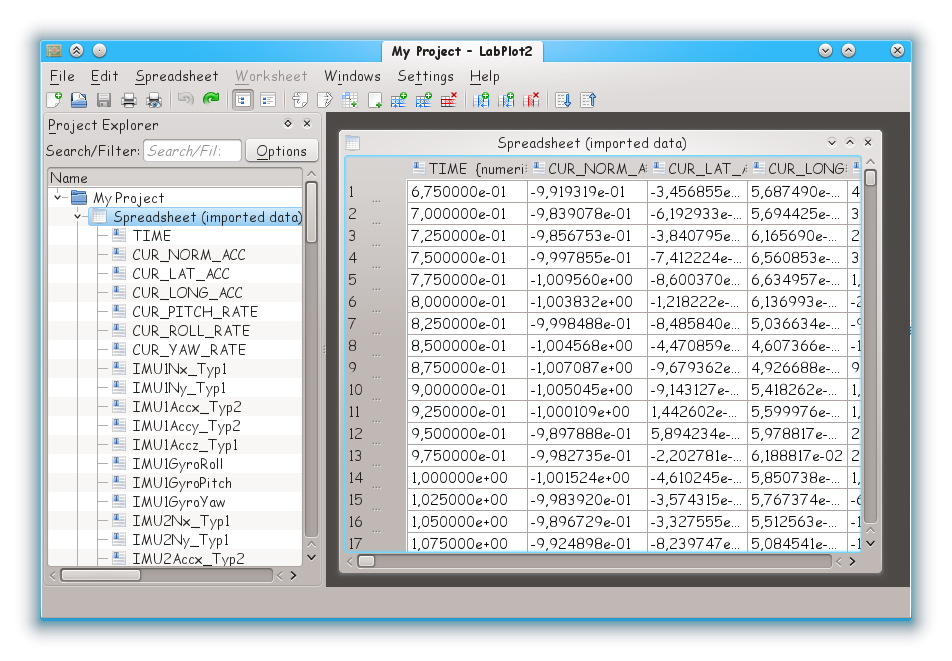Click the Open project icon
This screenshot has width=952, height=661.
coord(78,100)
